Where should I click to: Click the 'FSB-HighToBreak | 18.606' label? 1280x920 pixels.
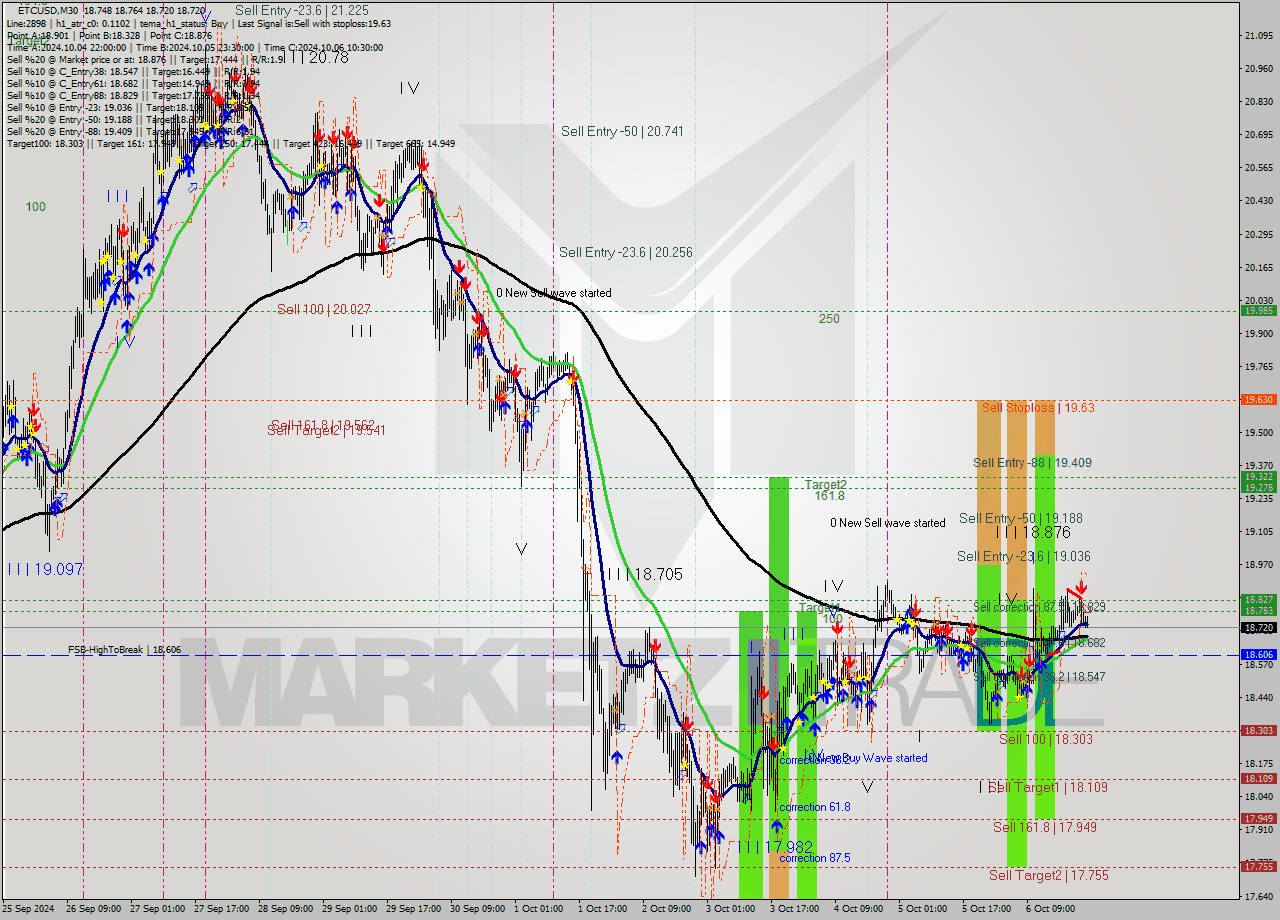click(x=125, y=649)
